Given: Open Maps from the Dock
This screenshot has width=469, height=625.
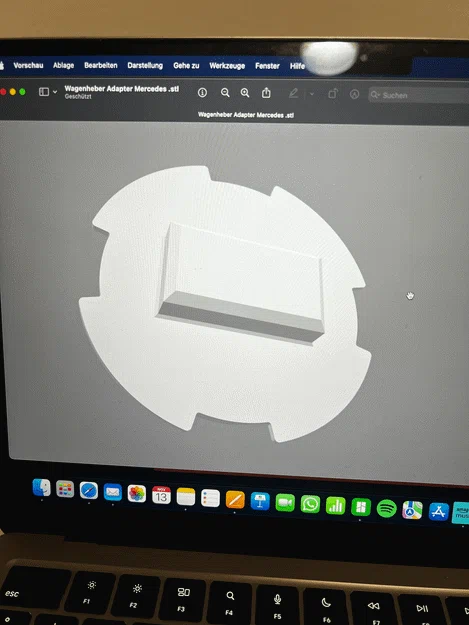Looking at the screenshot, I should tap(412, 510).
